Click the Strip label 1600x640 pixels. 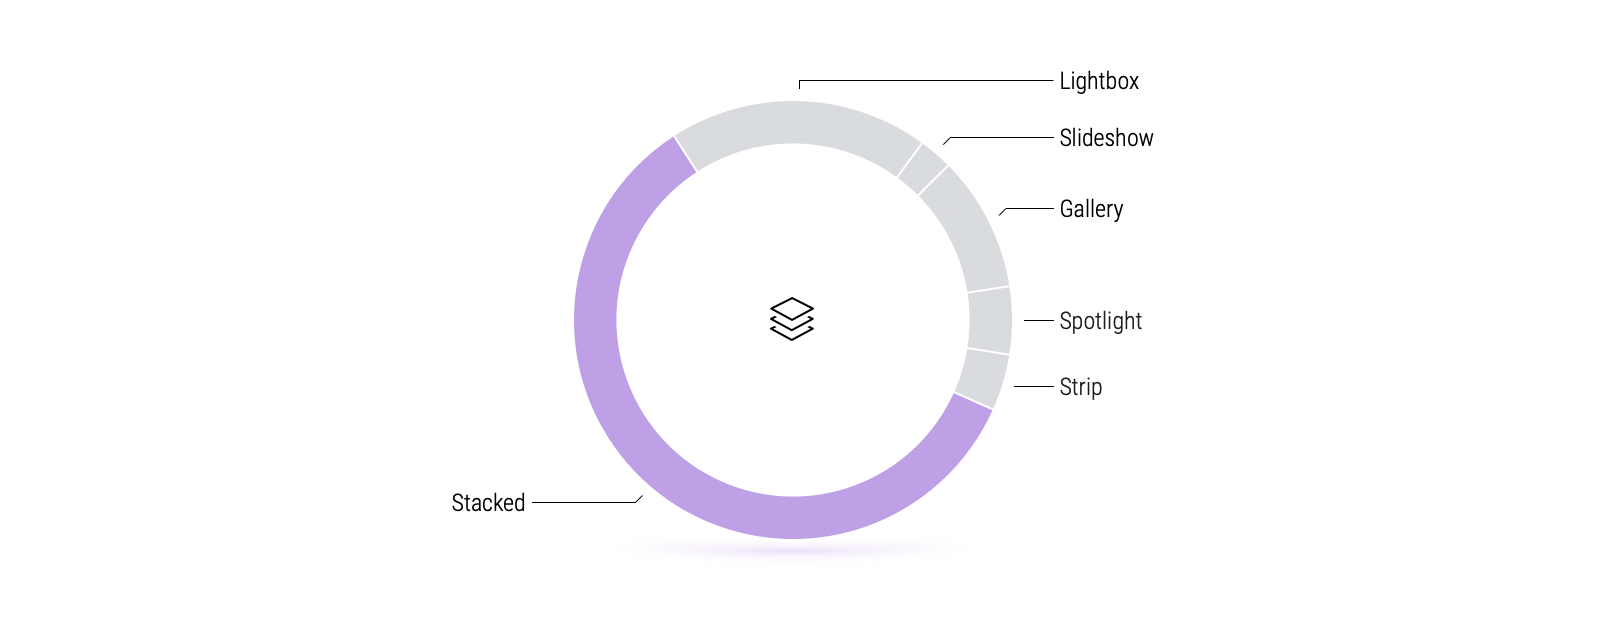tap(1080, 387)
